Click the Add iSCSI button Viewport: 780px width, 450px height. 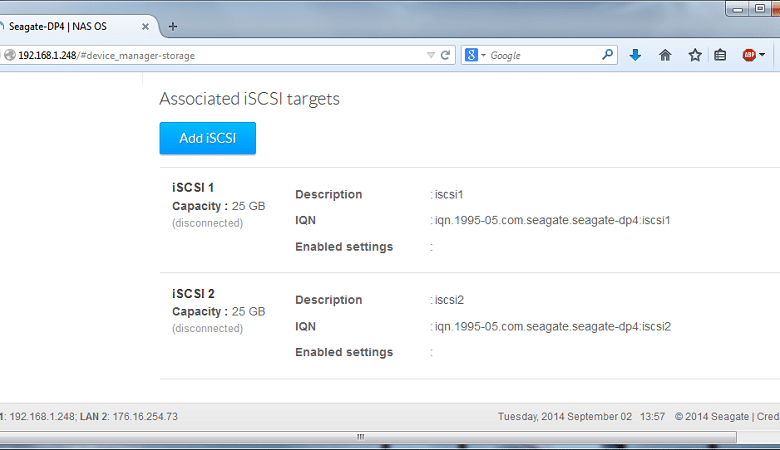click(207, 138)
